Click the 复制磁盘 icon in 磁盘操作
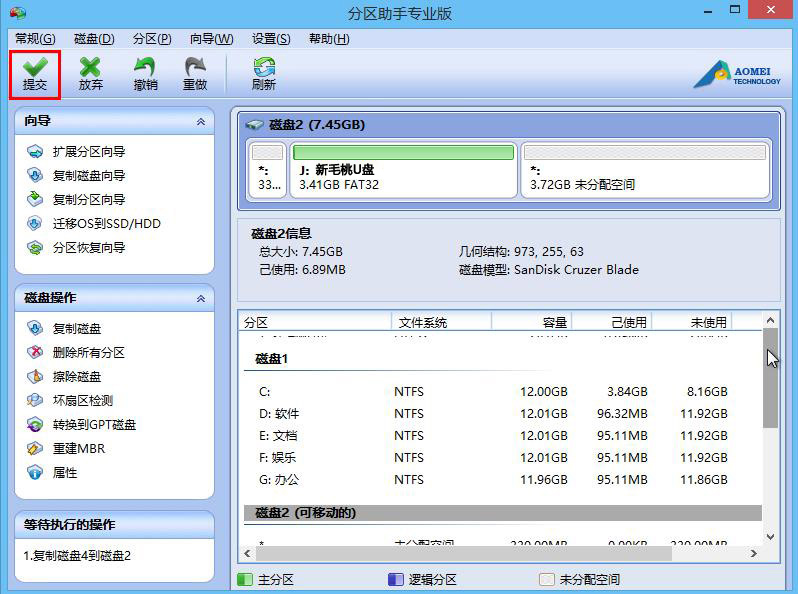 pos(35,328)
